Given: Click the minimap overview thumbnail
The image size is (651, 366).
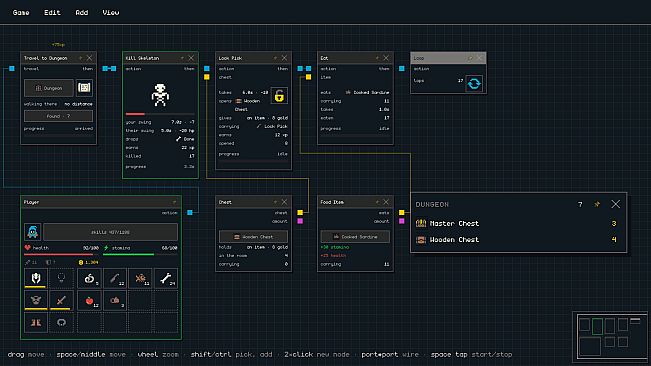Looking at the screenshot, I should (610, 336).
